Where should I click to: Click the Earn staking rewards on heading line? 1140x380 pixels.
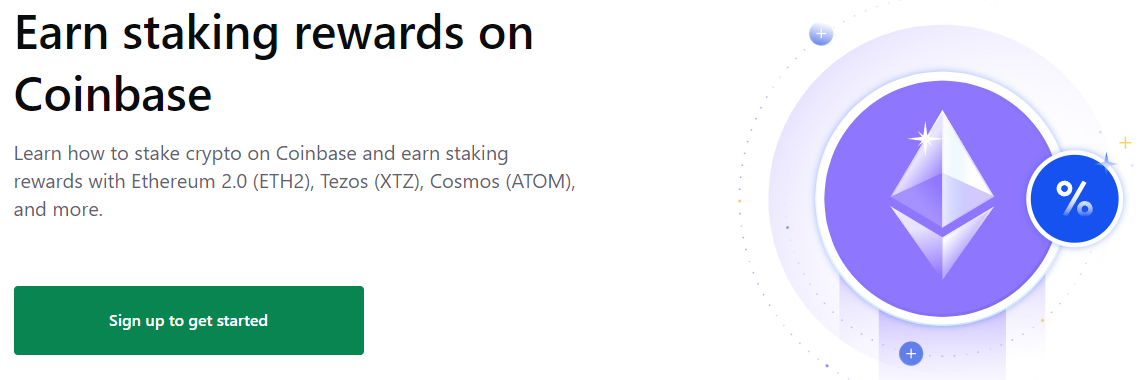(274, 34)
